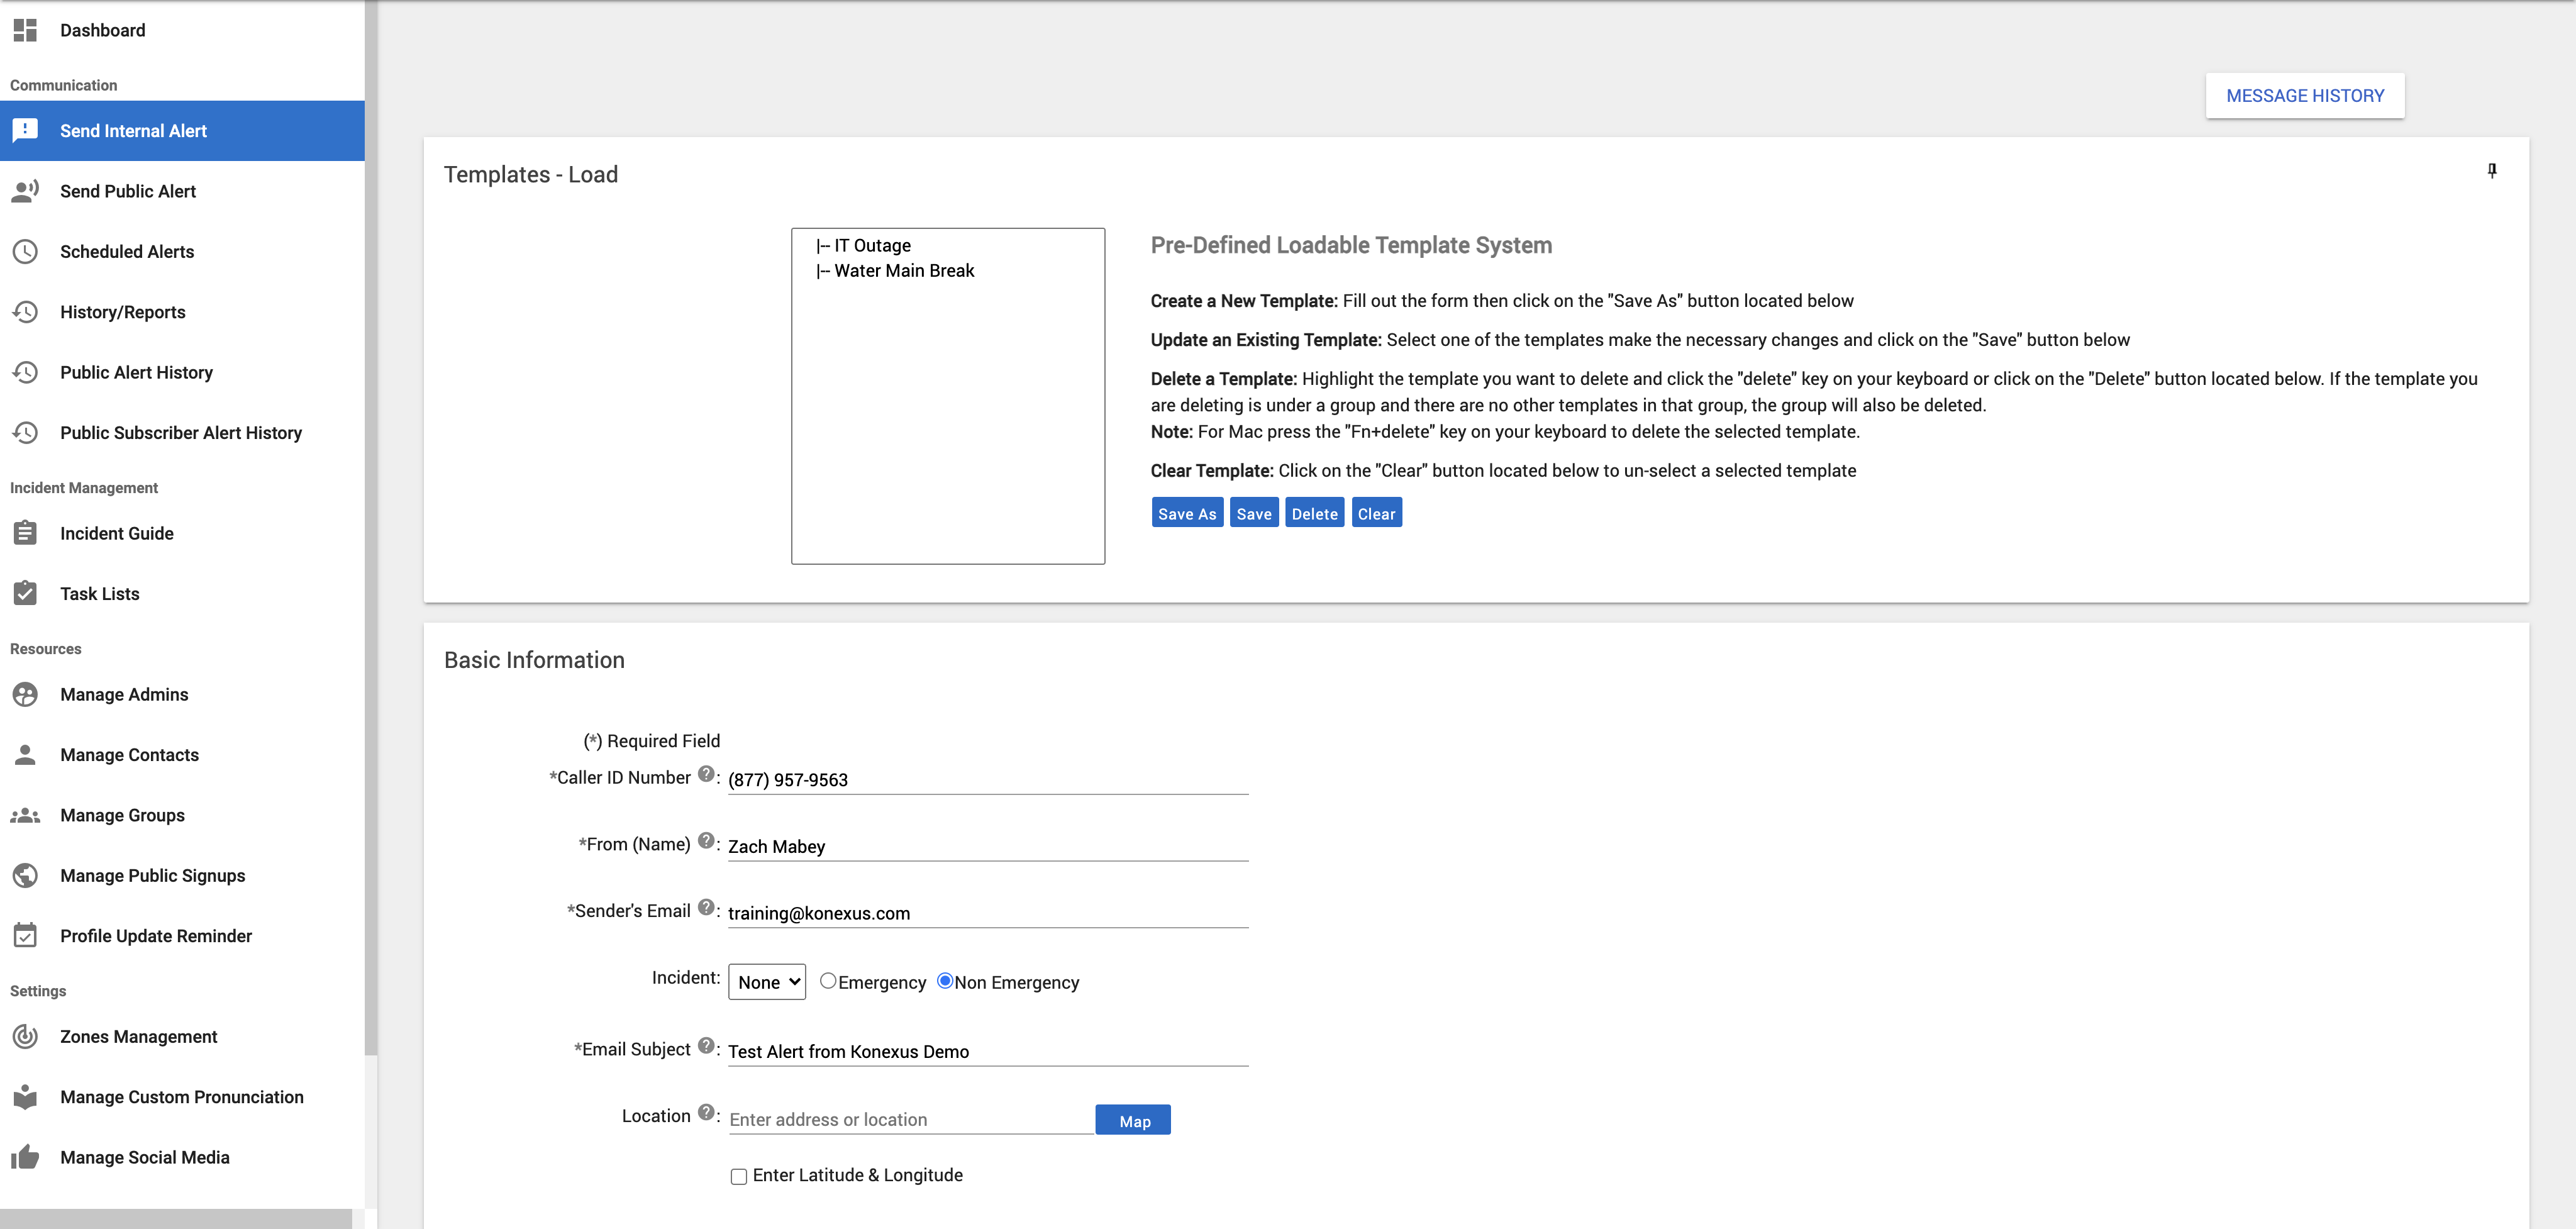
Task: Select the Non Emergency radio button
Action: pos(945,981)
